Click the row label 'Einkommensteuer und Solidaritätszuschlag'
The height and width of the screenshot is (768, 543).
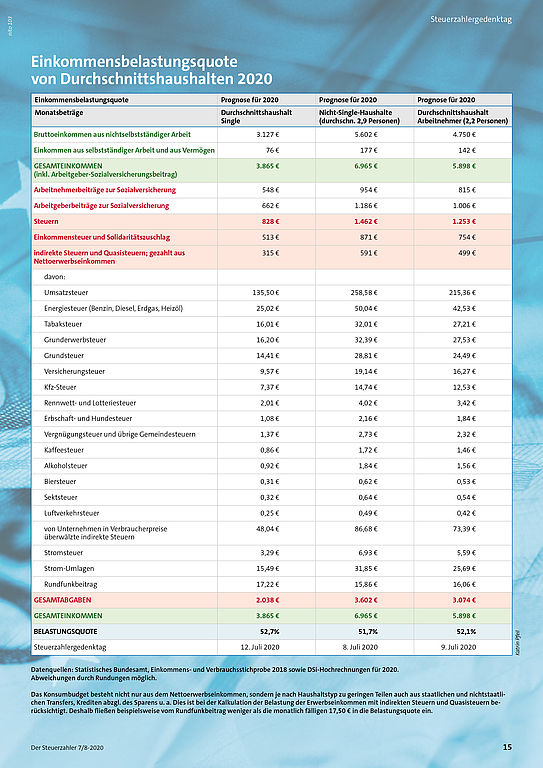tap(102, 237)
